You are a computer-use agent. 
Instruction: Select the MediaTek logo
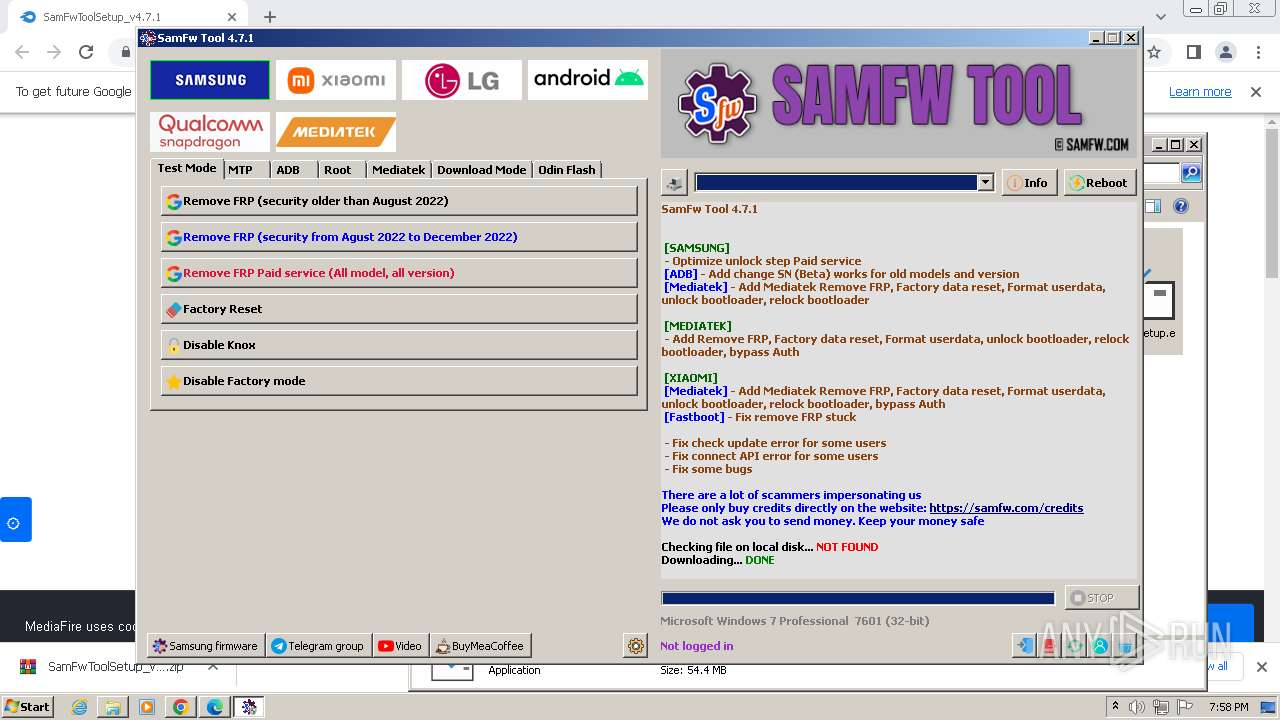pyautogui.click(x=336, y=132)
